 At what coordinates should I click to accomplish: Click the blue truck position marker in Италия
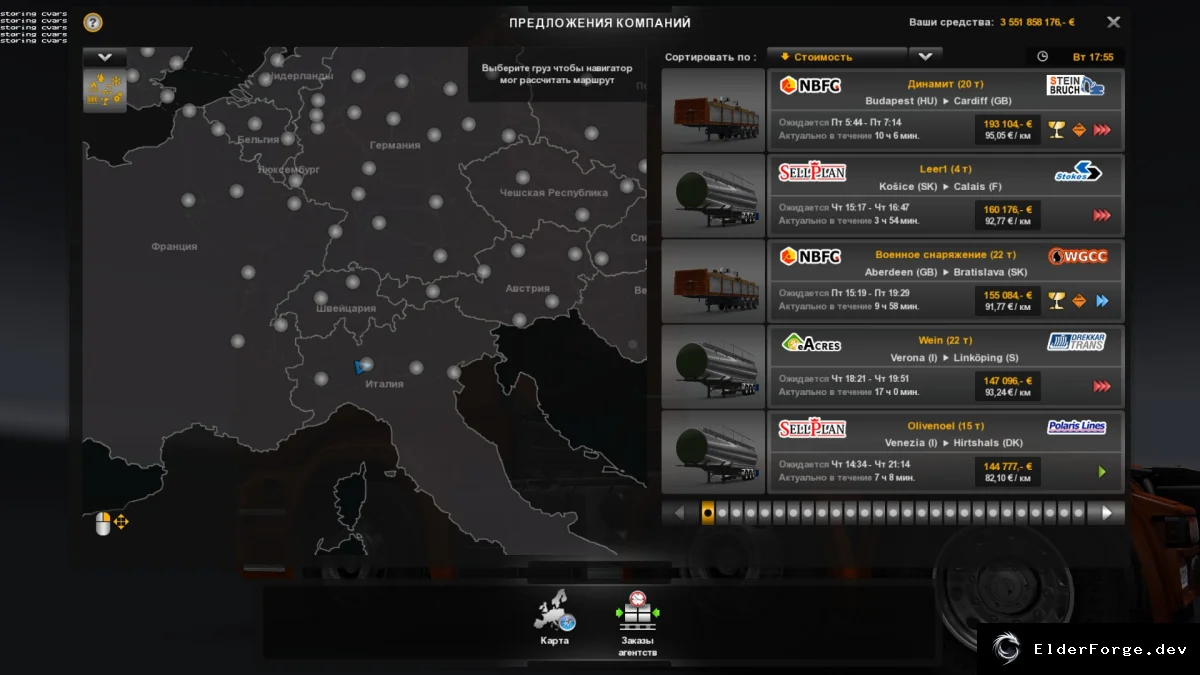(359, 368)
